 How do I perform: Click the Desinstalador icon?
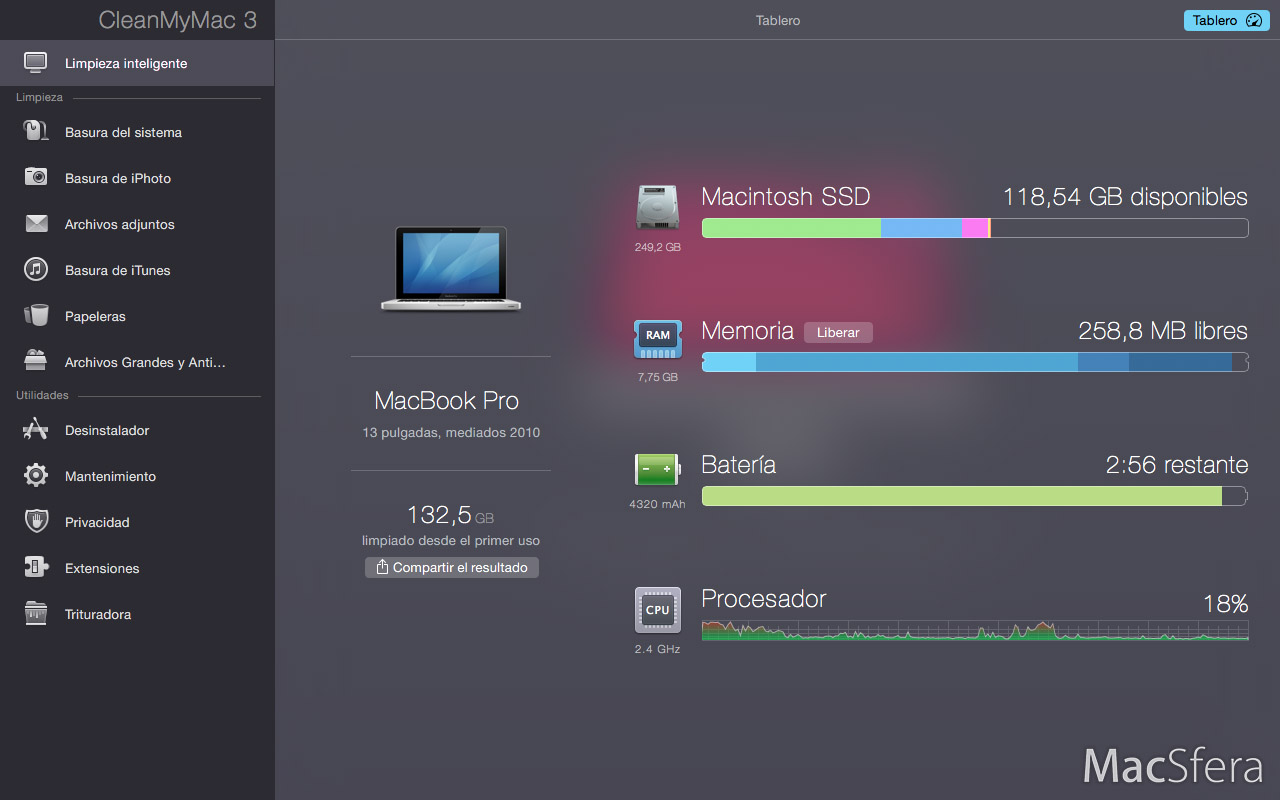click(x=36, y=430)
